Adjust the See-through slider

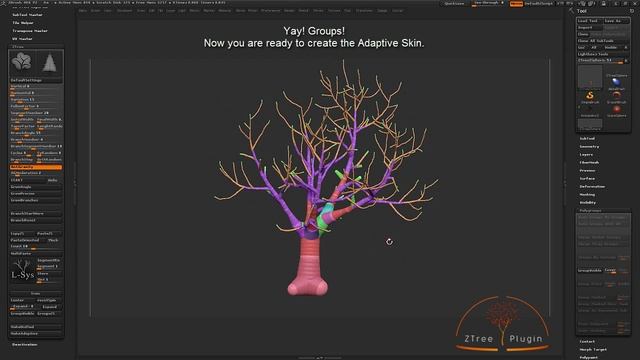(489, 3)
